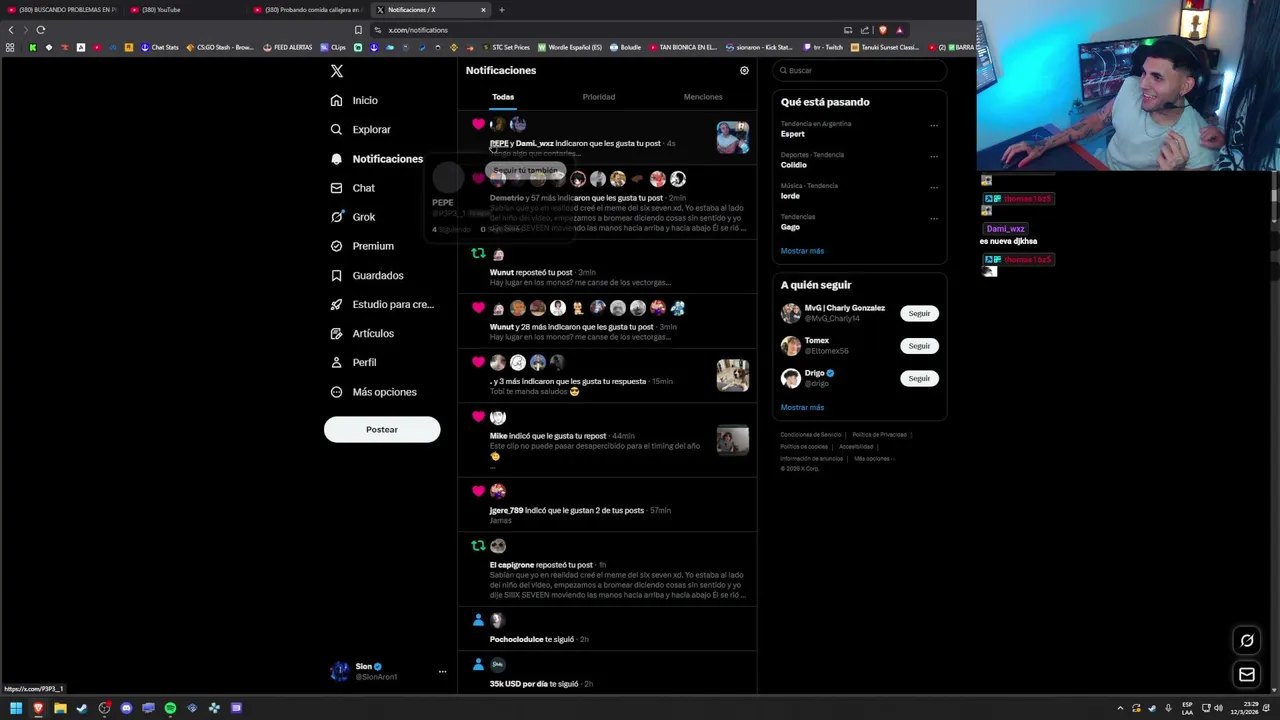Viewport: 1280px width, 720px height.
Task: Switch to Prioridad tab
Action: [x=599, y=97]
